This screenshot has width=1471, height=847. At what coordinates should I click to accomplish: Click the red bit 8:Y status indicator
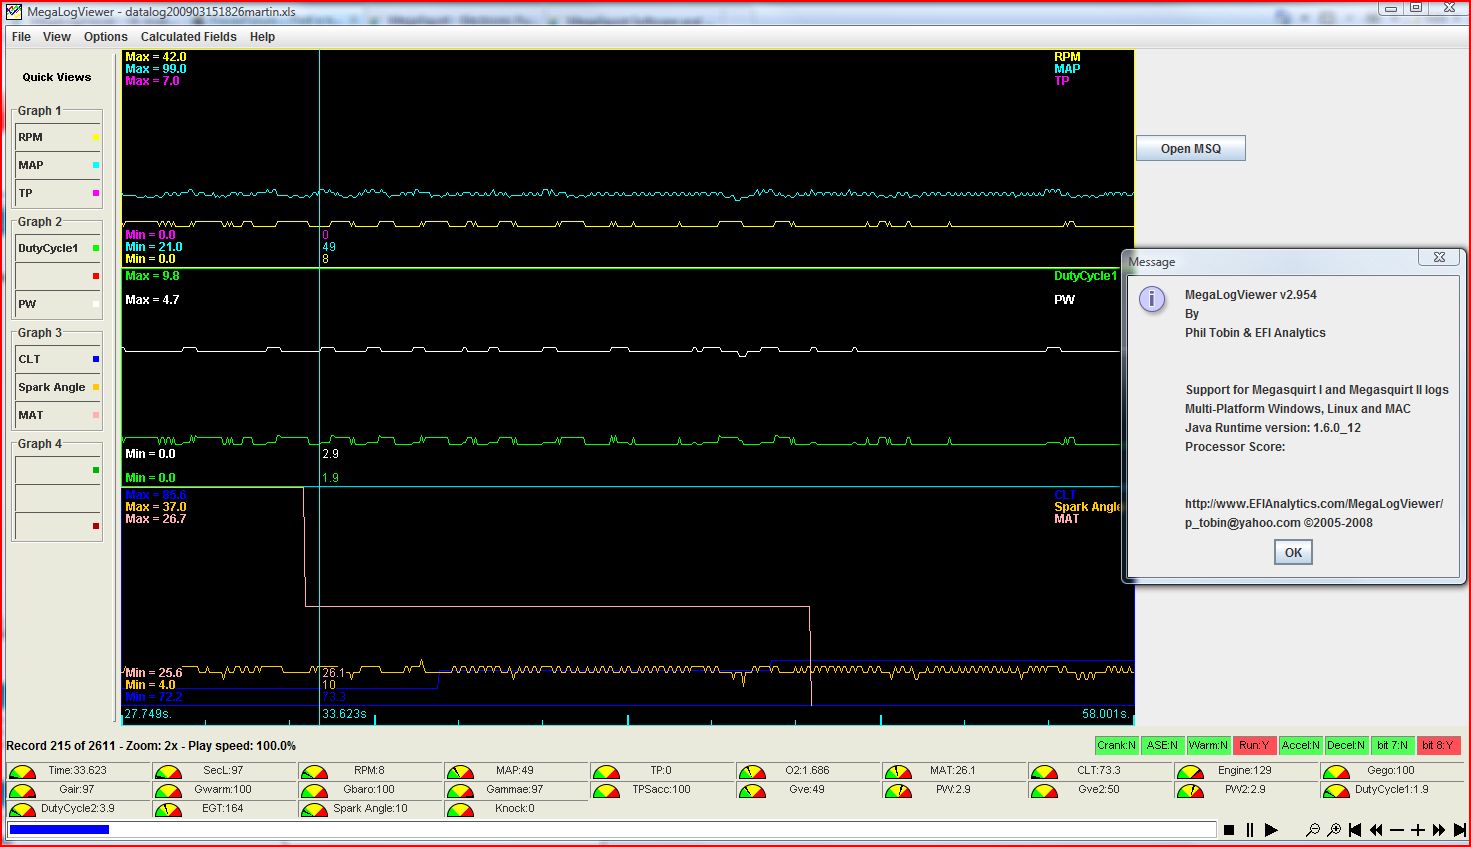click(1438, 745)
